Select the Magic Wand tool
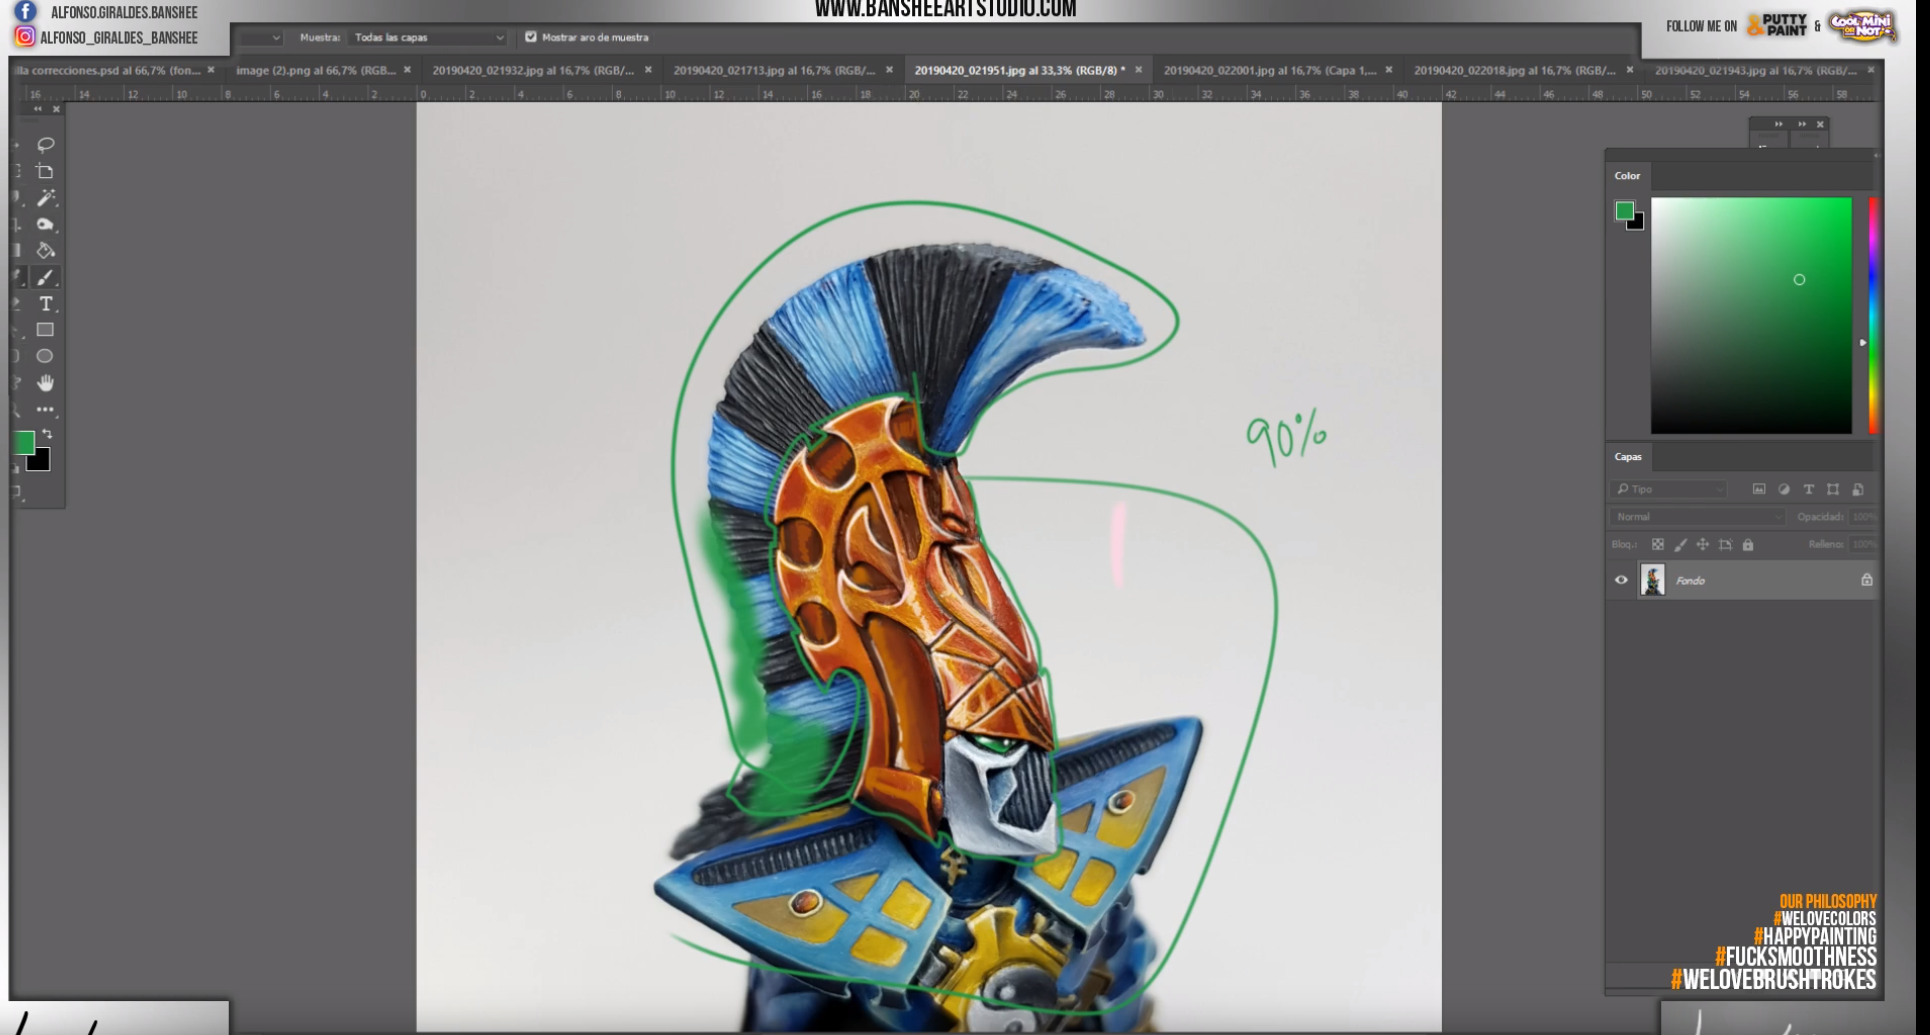 point(45,198)
